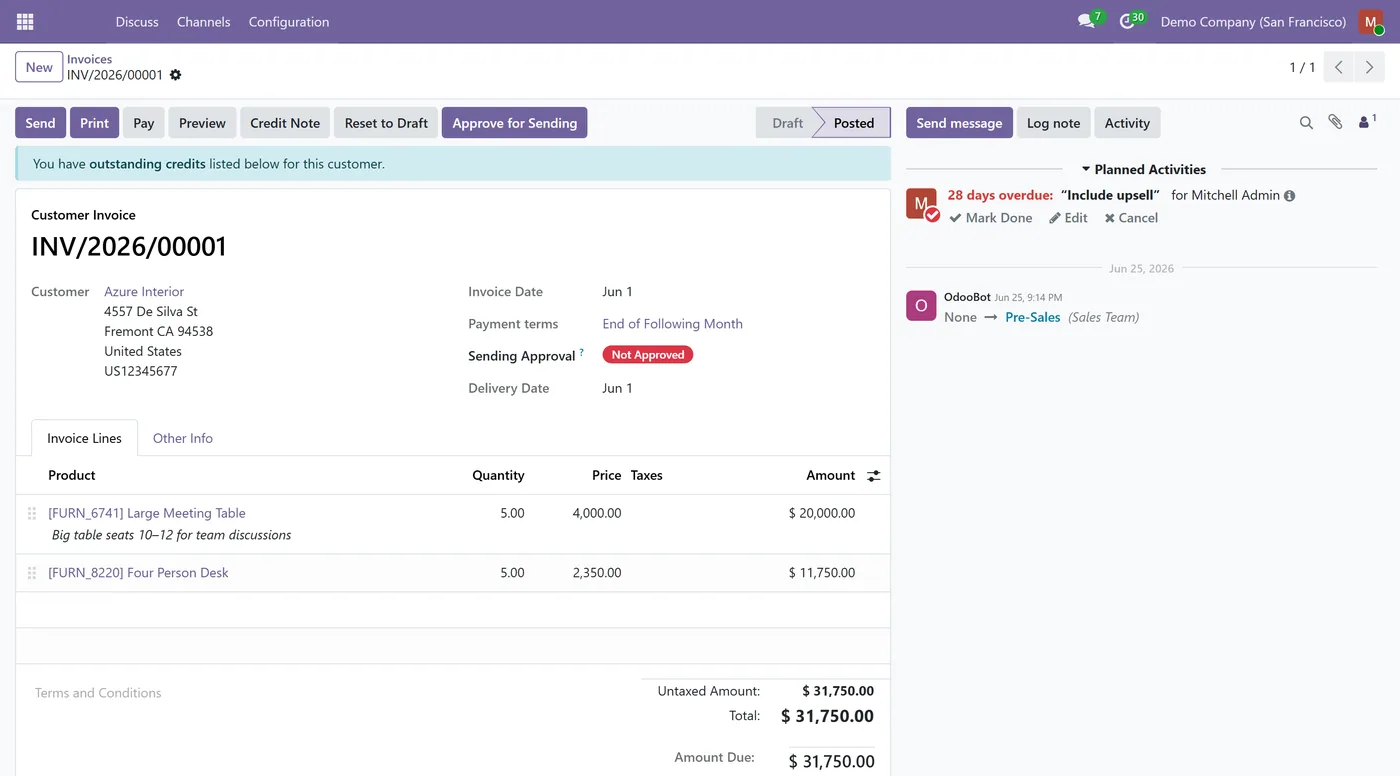Click Amount column header
Viewport: 1400px width, 776px height.
point(831,476)
